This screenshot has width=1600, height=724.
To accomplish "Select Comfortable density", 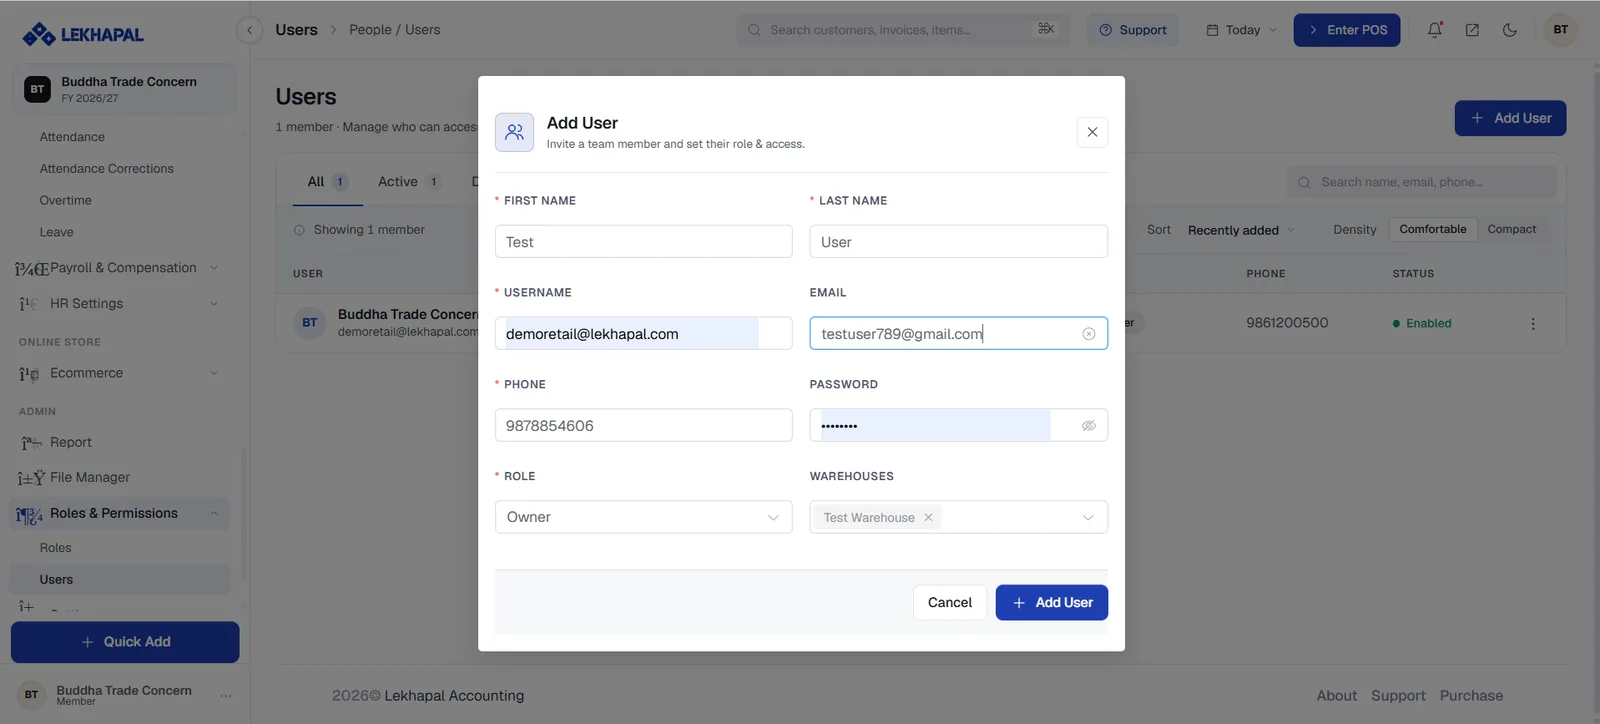I will [1433, 229].
